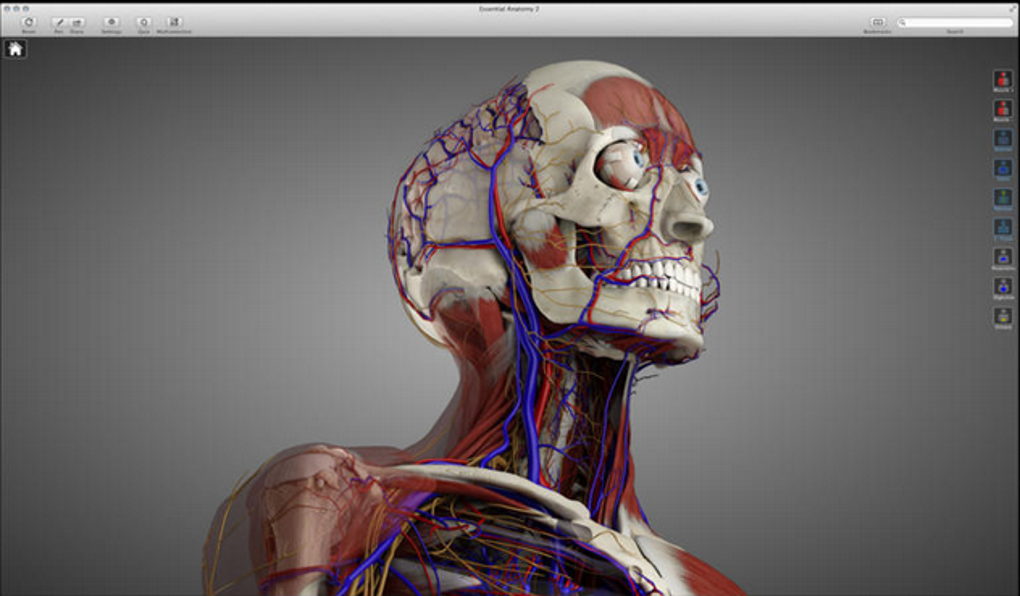Start the Quiz from the toolbar
Screen dimensions: 1020x596
coord(144,23)
